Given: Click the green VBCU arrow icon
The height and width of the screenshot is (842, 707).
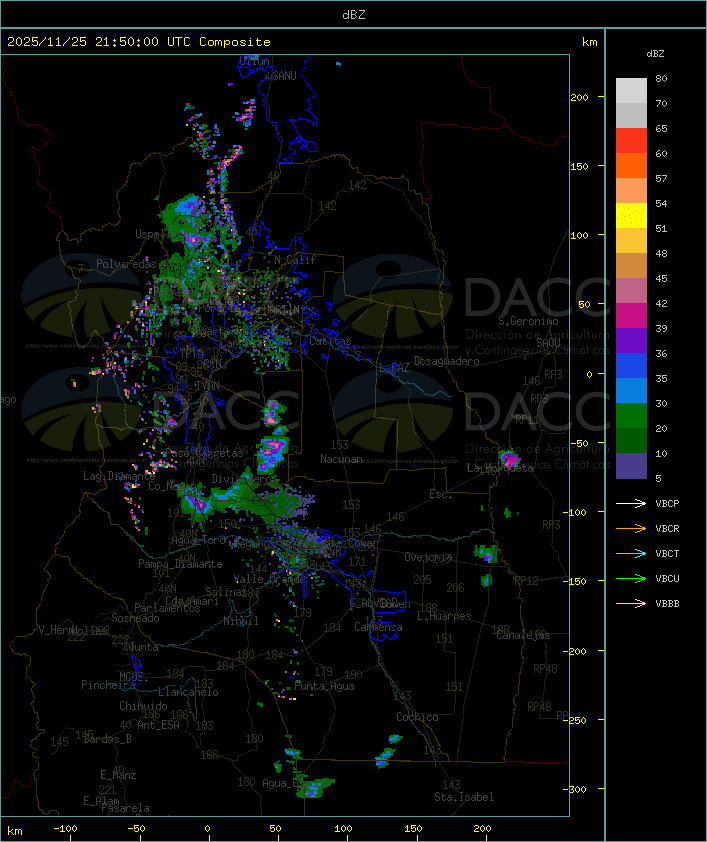Looking at the screenshot, I should pos(631,579).
